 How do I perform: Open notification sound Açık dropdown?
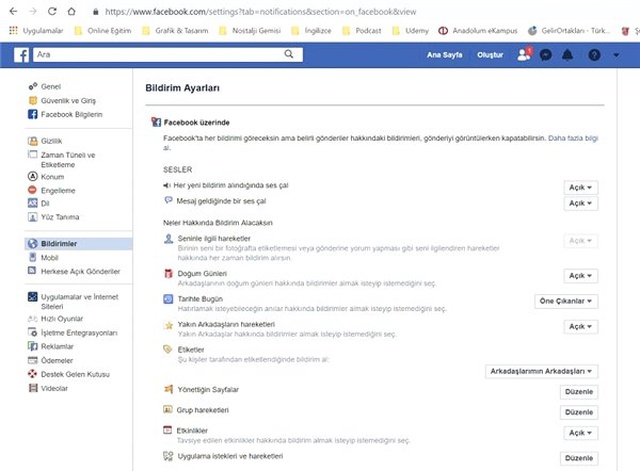tap(580, 187)
